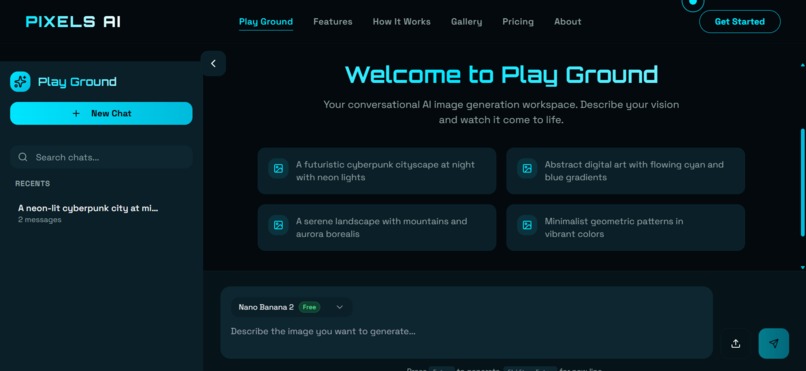Viewport: 806px width, 371px height.
Task: Click image icon on abstract digital art card
Action: click(527, 169)
